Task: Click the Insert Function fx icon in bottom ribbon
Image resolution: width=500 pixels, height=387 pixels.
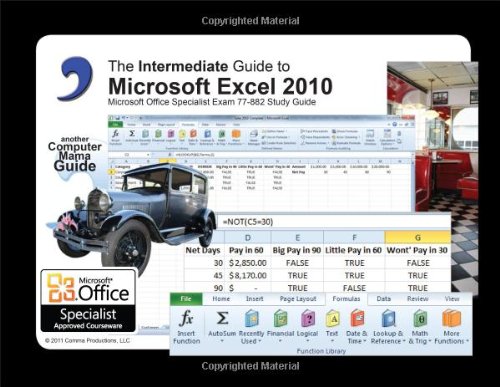Action: (x=186, y=319)
